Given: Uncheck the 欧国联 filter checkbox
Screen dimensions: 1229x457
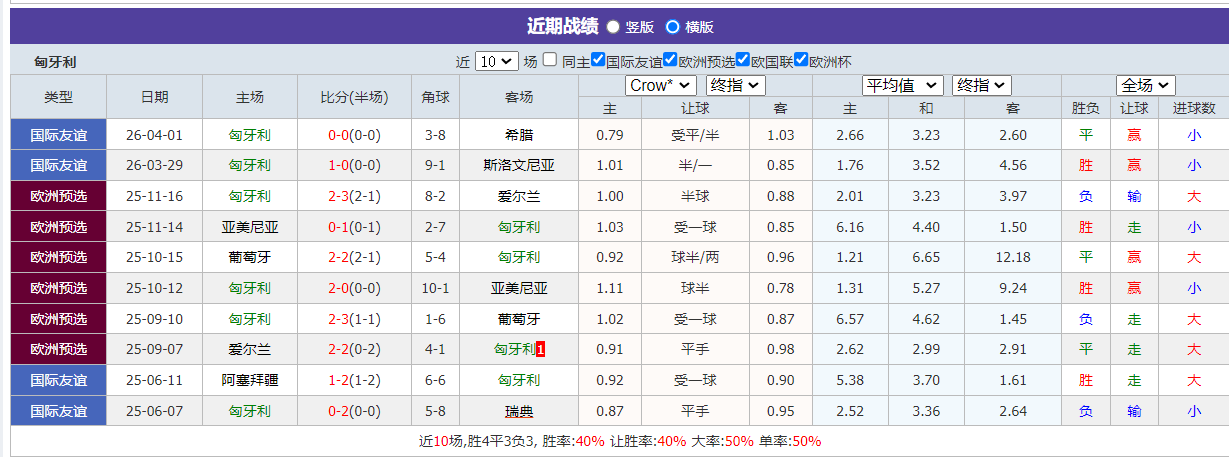Looking at the screenshot, I should [x=743, y=60].
